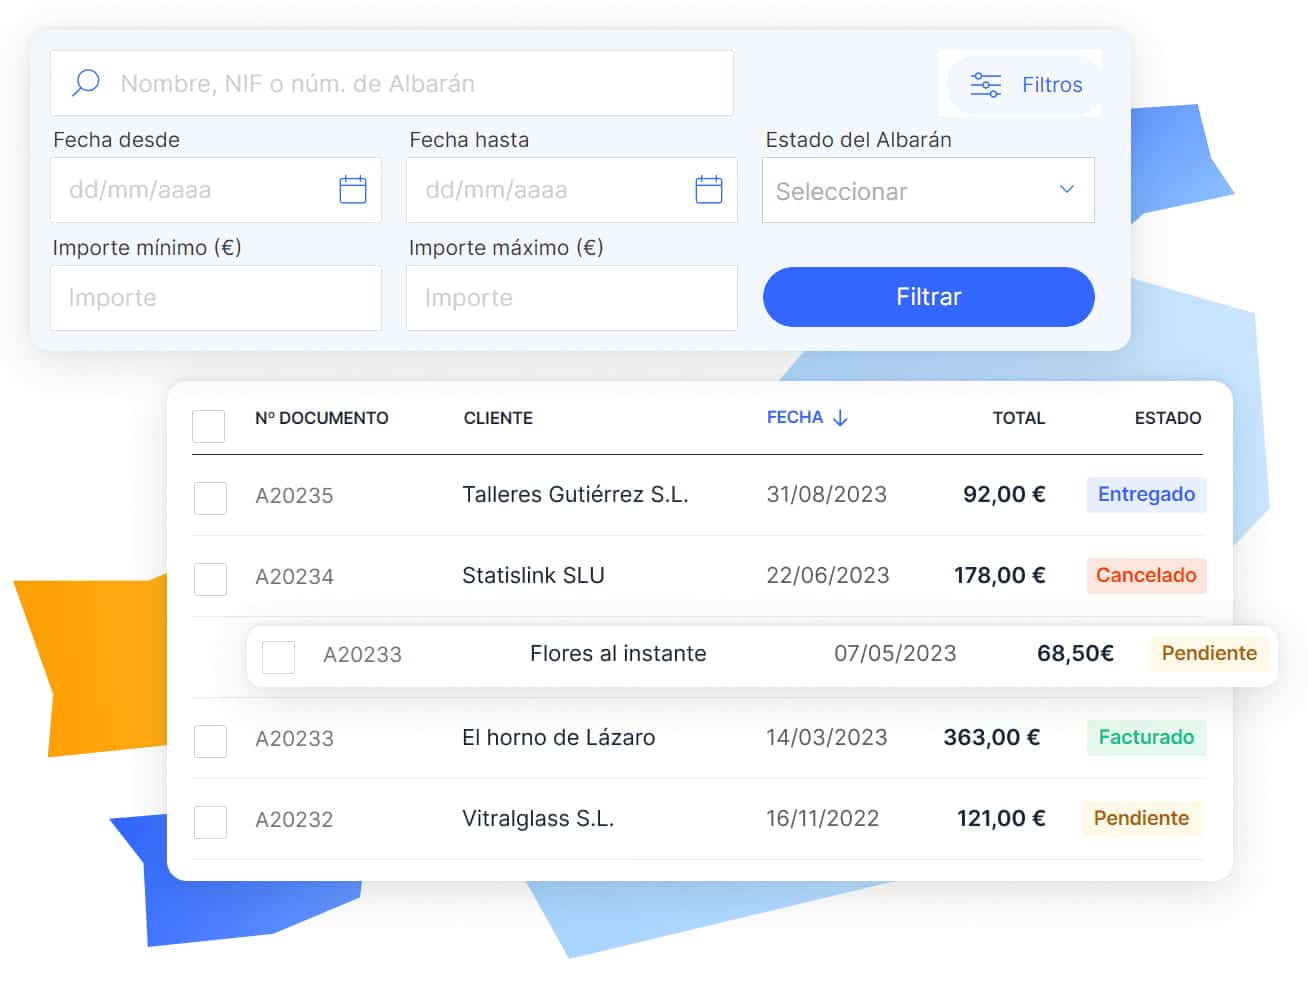This screenshot has height=981, width=1308.
Task: Click the sort arrow next to FECHA
Action: [840, 418]
